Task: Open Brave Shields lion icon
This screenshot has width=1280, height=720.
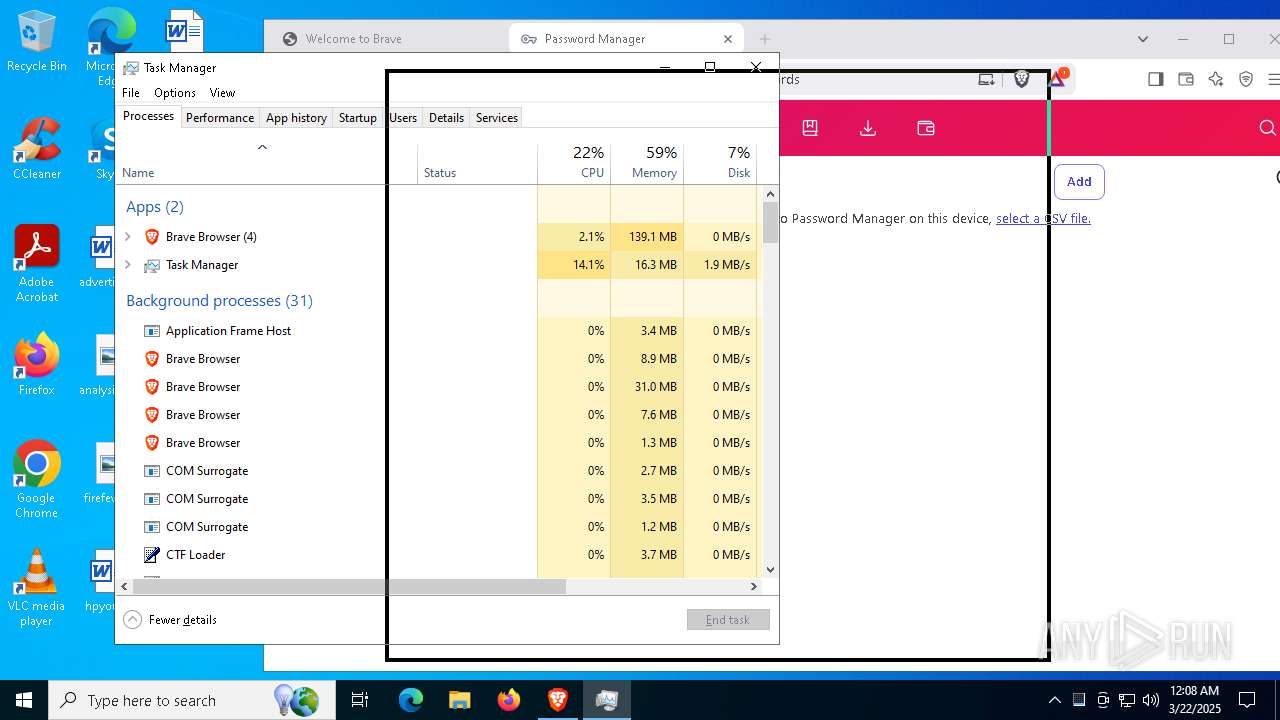Action: (x=1021, y=79)
